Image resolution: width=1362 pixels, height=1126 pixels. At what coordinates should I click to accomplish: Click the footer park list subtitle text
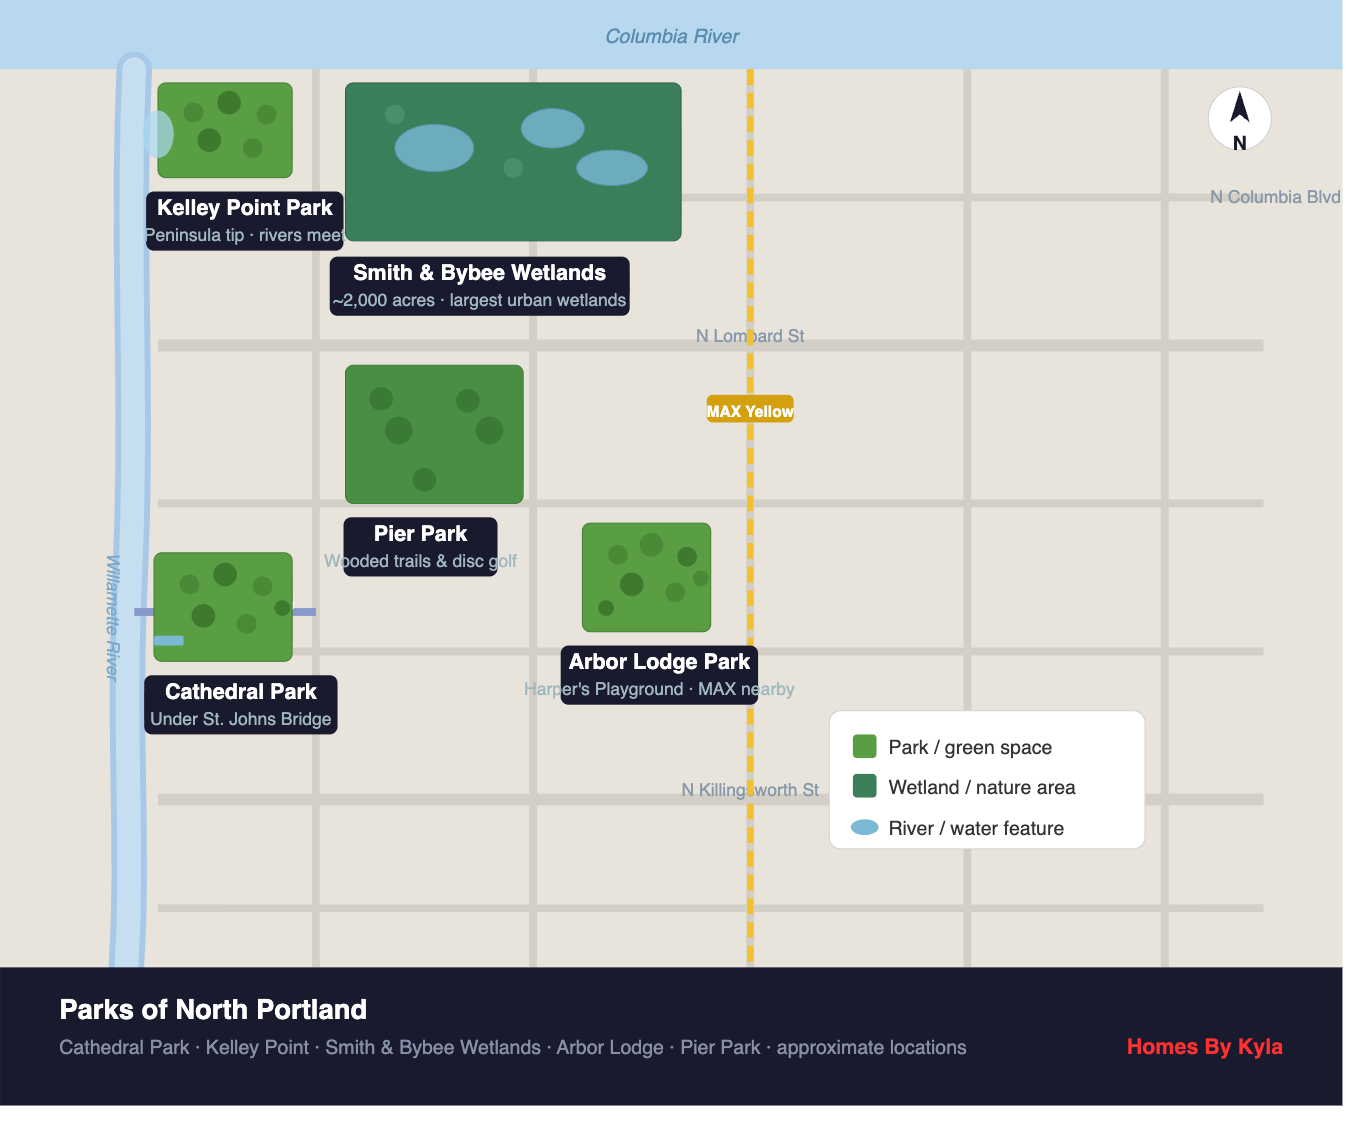tap(513, 1048)
